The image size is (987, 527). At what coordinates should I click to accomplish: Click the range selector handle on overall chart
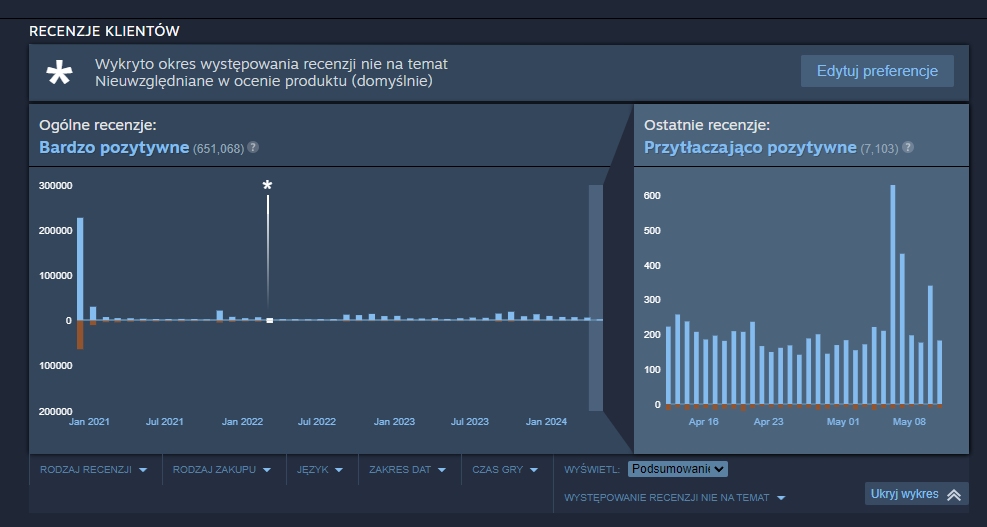coord(596,298)
